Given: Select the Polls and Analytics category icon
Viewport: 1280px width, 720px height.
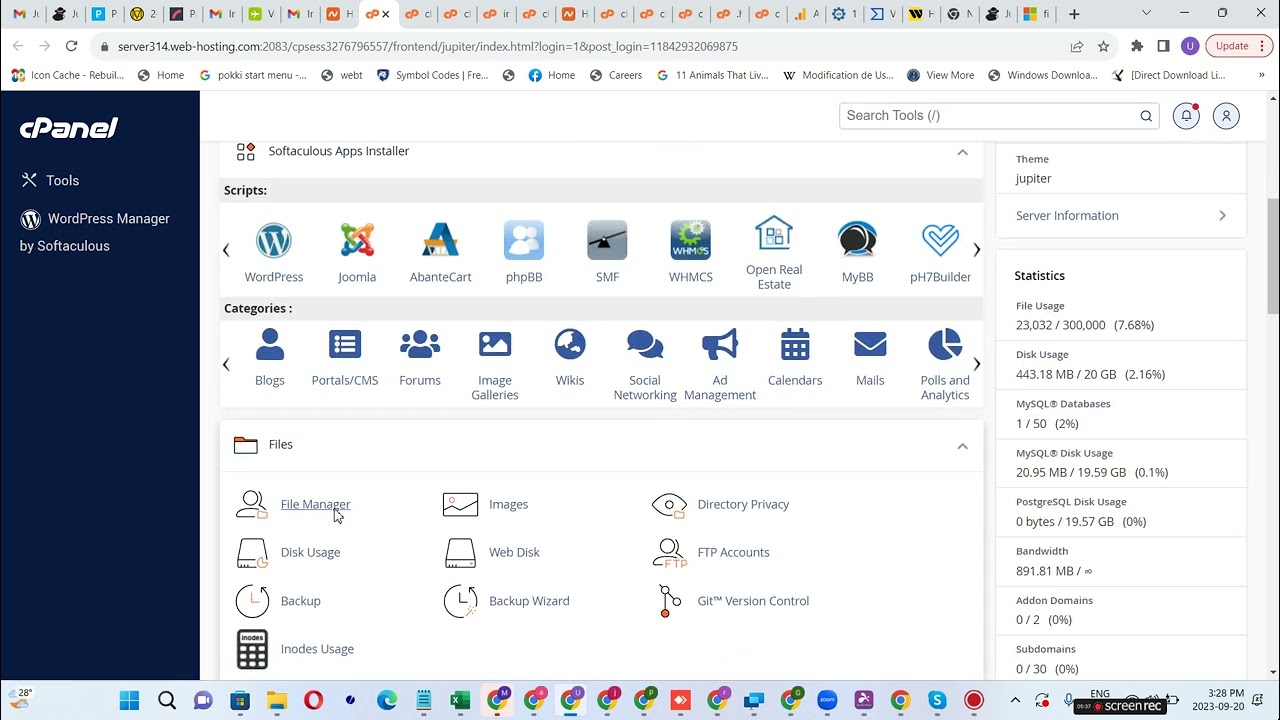Looking at the screenshot, I should click(945, 344).
